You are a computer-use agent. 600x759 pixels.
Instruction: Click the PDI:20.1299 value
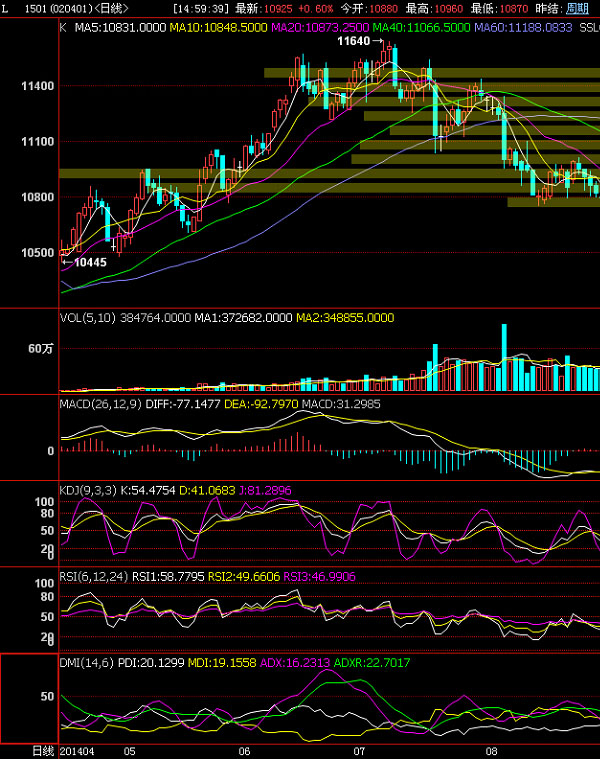click(x=151, y=663)
